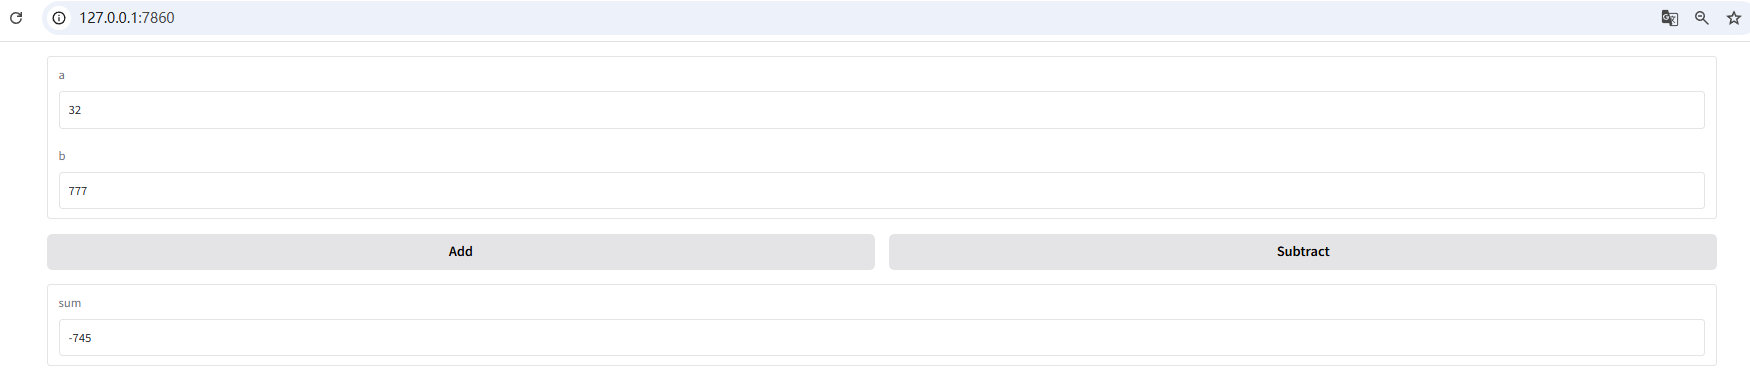Click the Add button
The height and width of the screenshot is (387, 1750).
pyautogui.click(x=460, y=252)
